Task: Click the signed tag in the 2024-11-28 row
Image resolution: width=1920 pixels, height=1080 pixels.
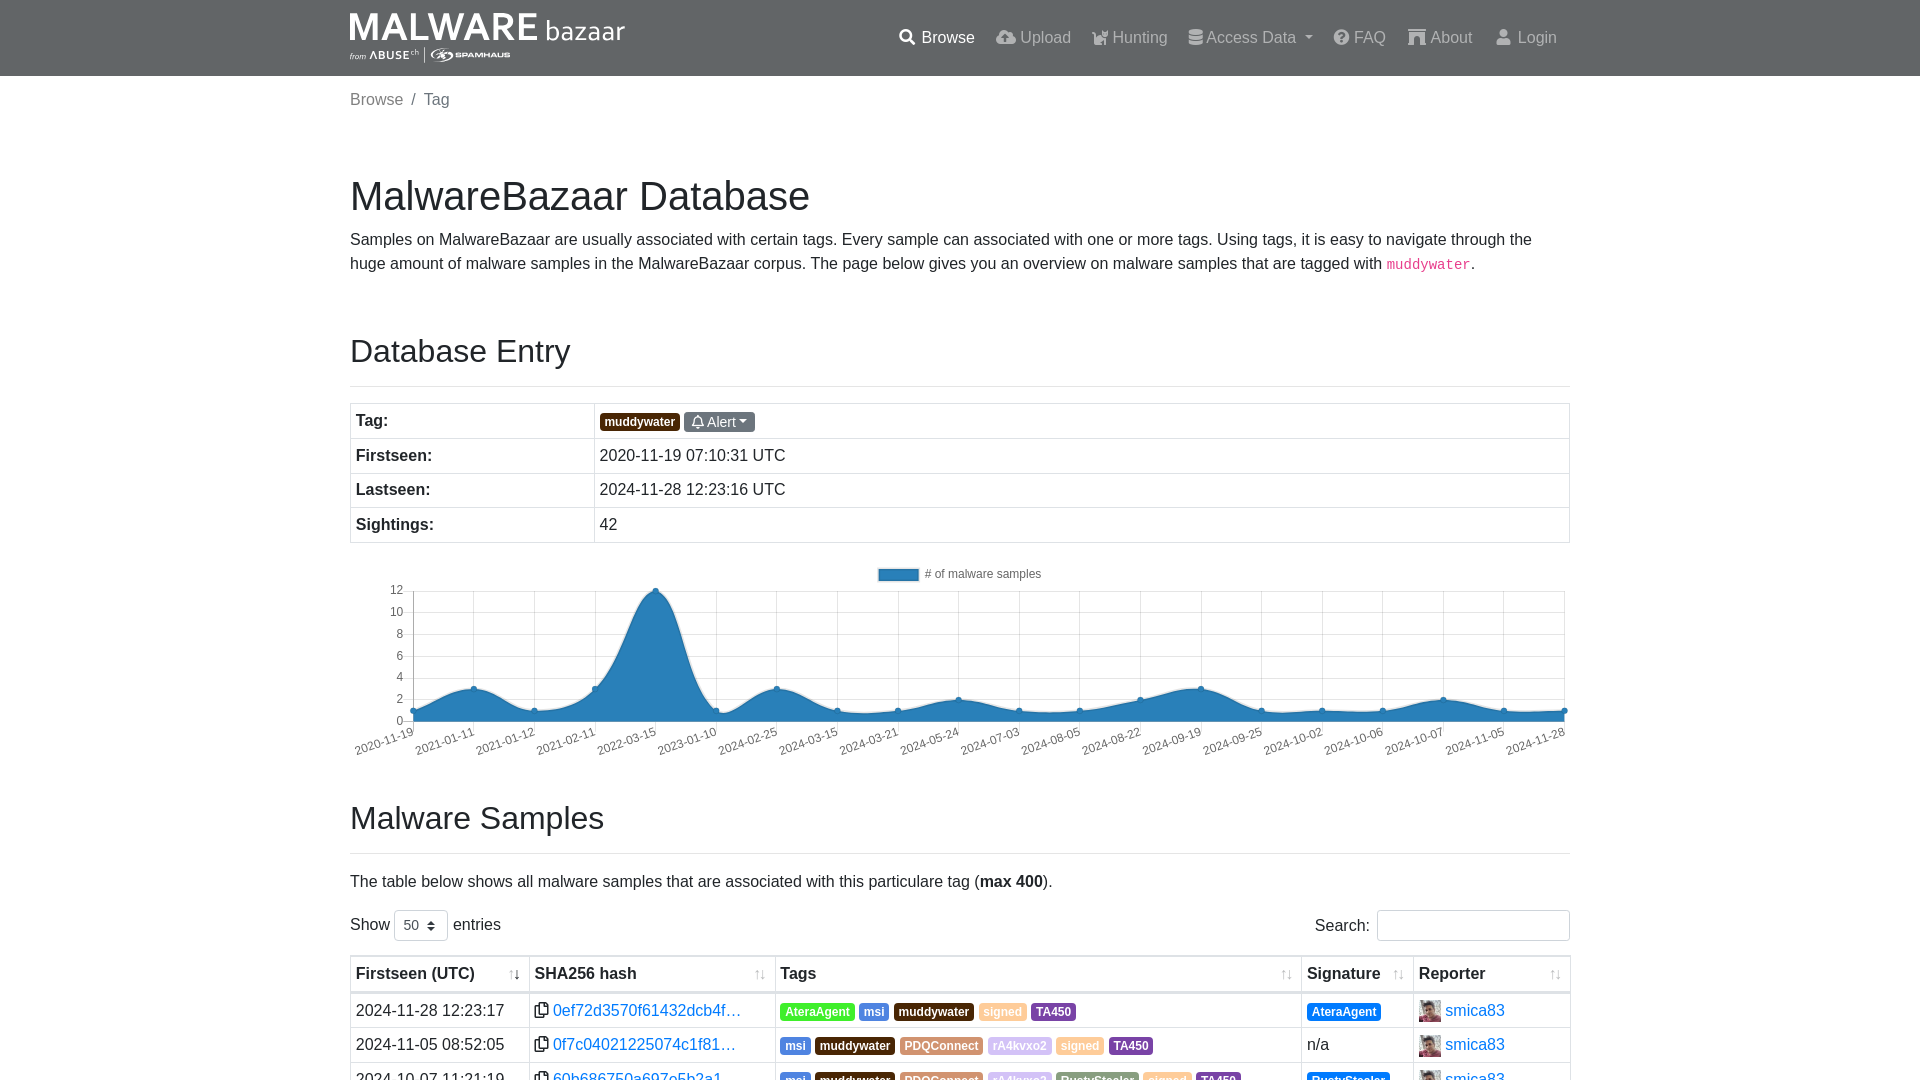Action: (x=1002, y=1012)
